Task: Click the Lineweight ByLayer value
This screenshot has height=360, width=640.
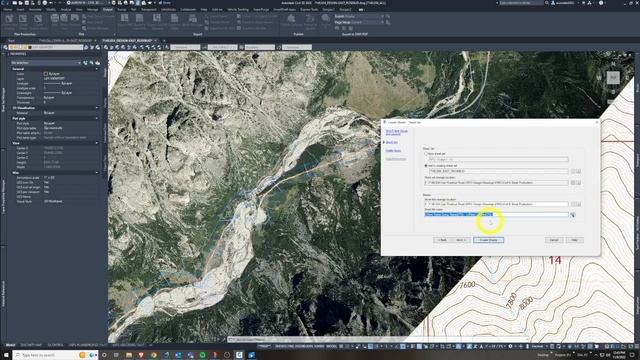Action: [x=57, y=93]
